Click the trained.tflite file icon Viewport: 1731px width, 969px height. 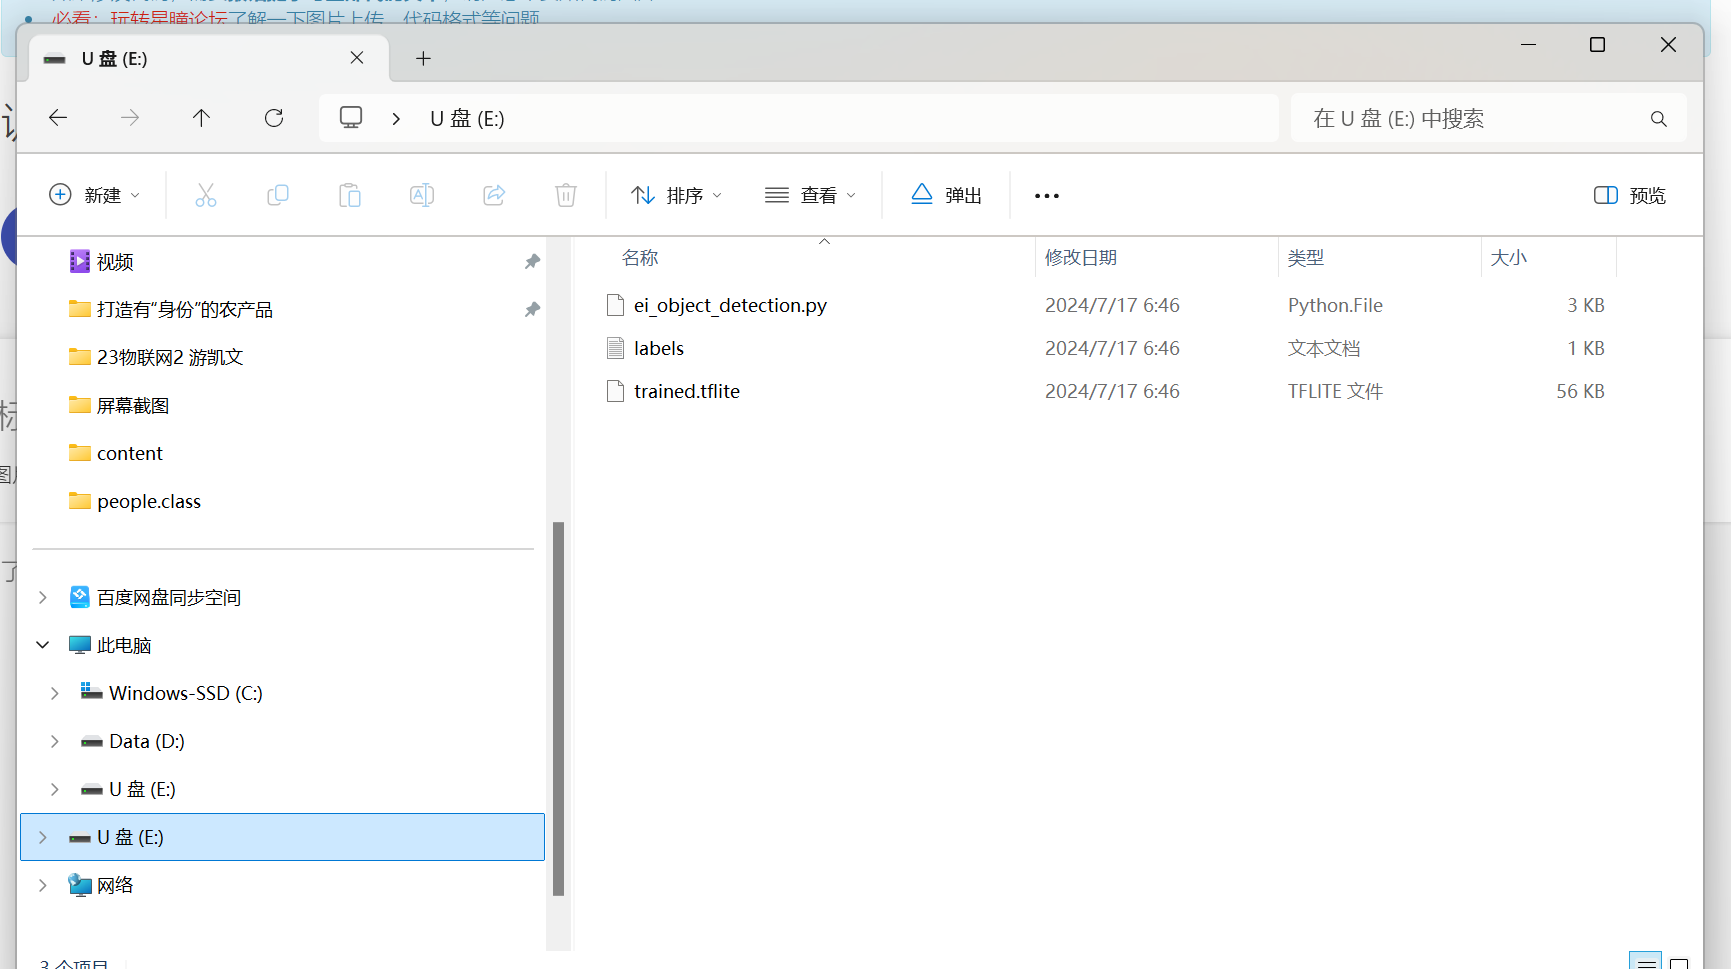tap(616, 391)
